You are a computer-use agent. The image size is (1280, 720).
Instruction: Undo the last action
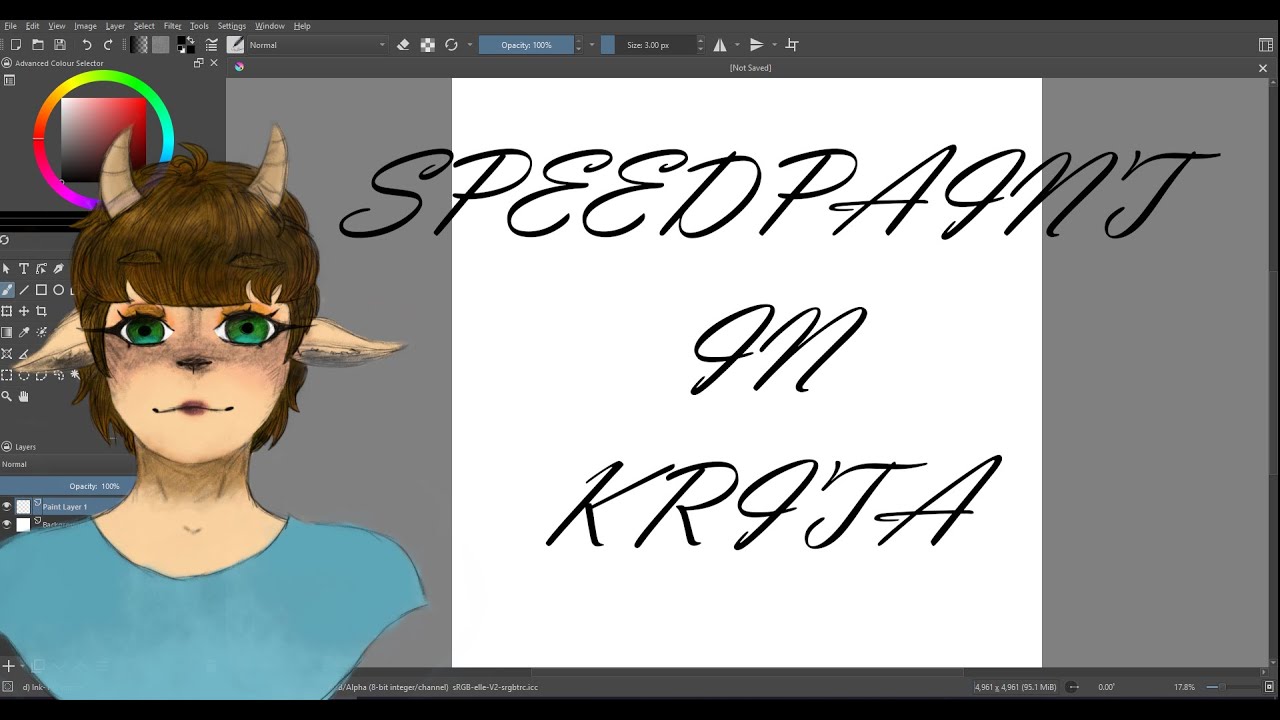(x=87, y=45)
